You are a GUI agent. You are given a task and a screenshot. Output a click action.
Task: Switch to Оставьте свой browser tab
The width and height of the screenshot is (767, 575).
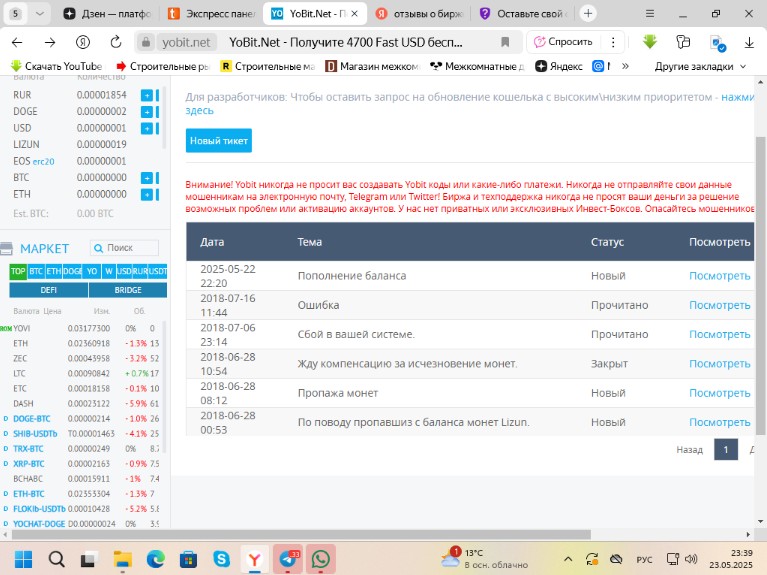(522, 14)
